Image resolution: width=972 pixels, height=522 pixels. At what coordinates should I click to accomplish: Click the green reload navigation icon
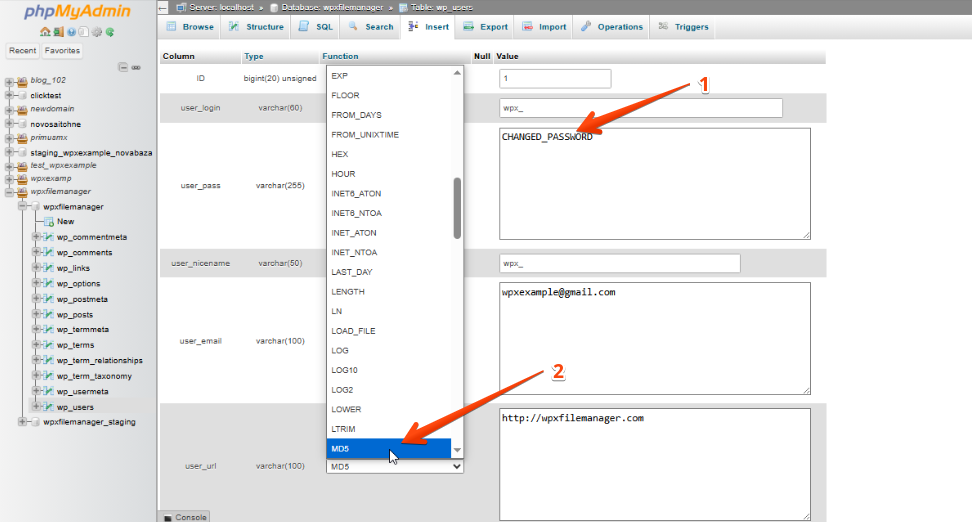[x=109, y=32]
